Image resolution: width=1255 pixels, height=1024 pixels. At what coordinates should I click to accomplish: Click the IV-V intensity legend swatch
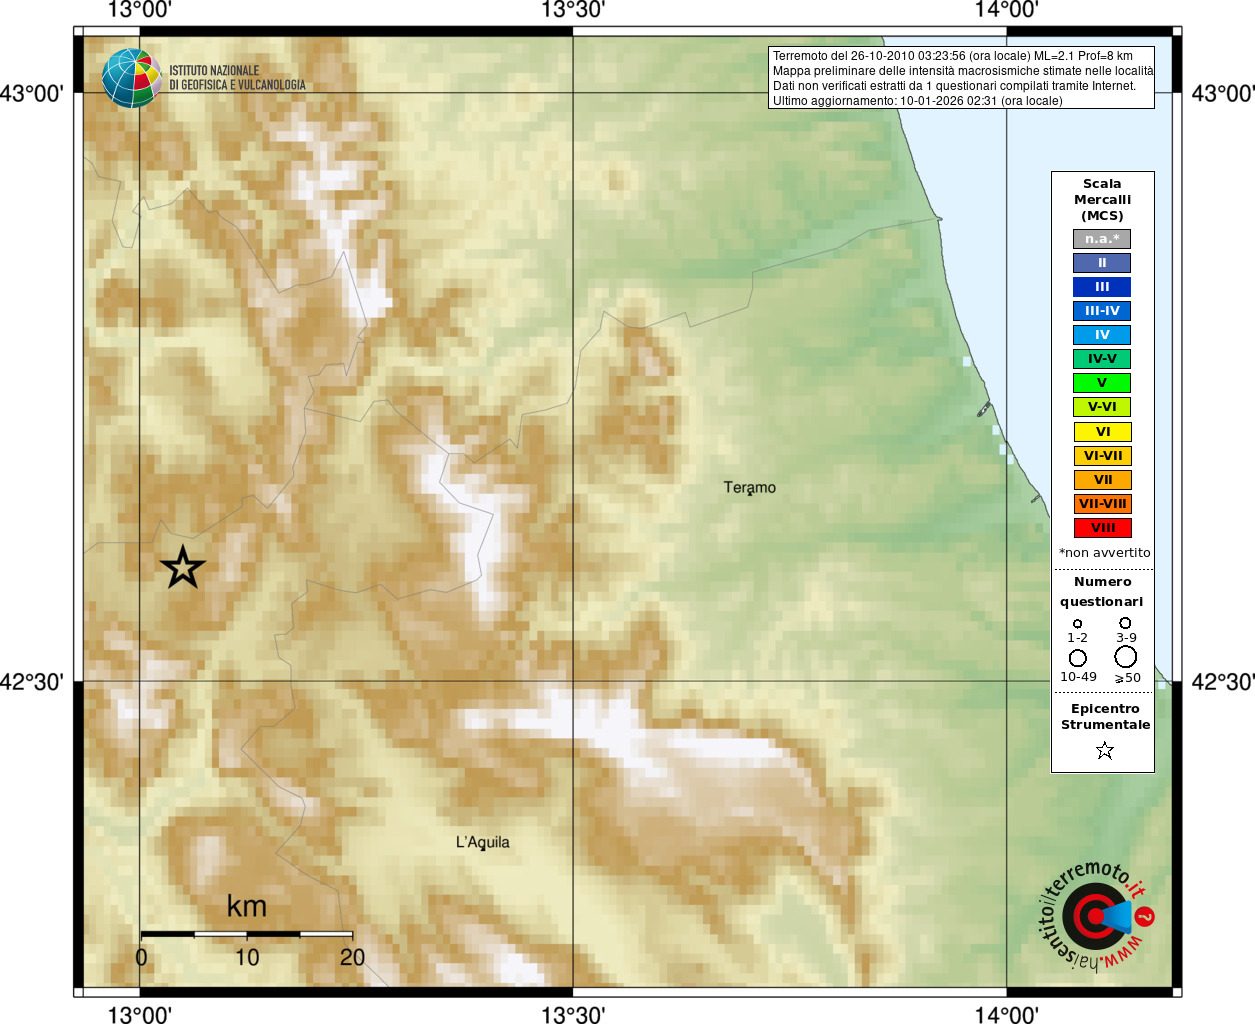point(1102,359)
